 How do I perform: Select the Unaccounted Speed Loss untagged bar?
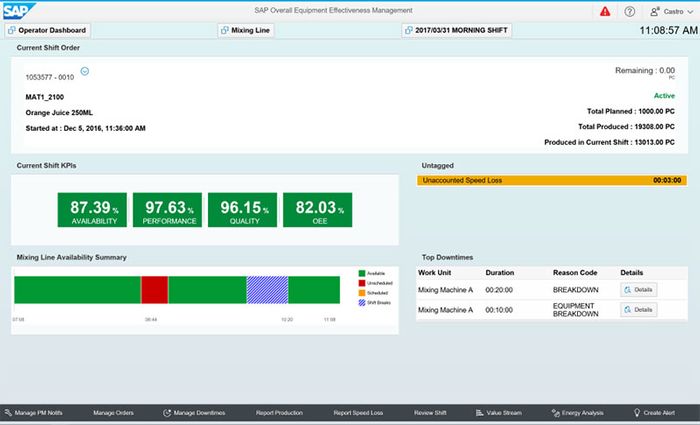[552, 180]
